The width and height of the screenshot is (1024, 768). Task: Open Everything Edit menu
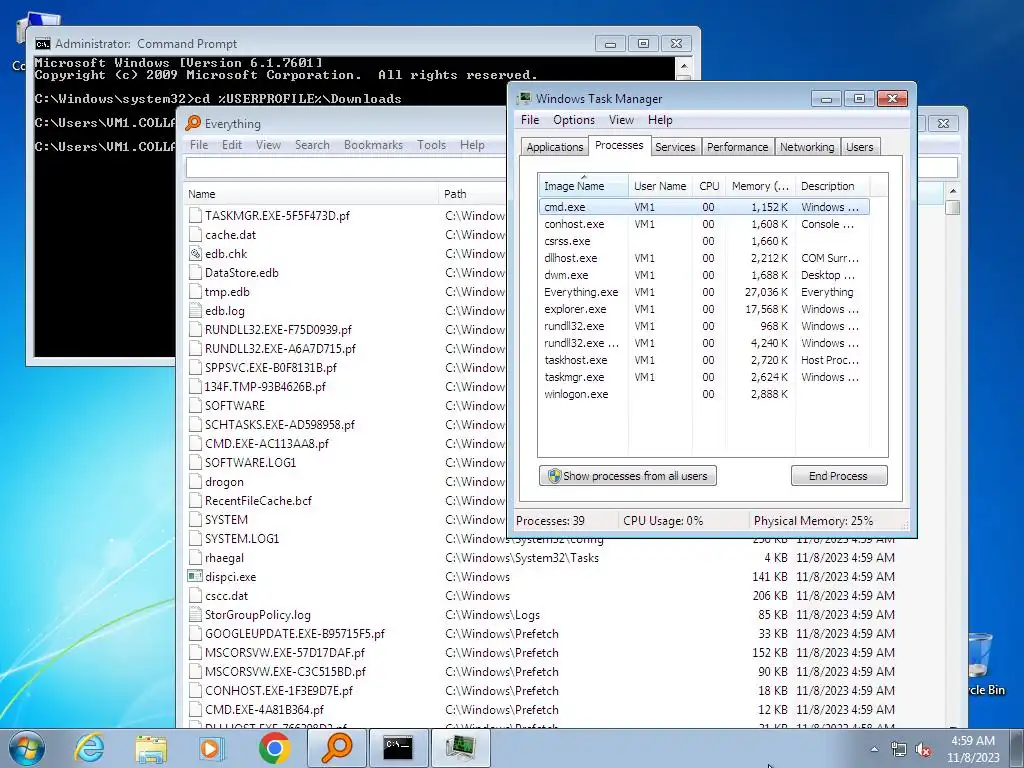click(232, 145)
